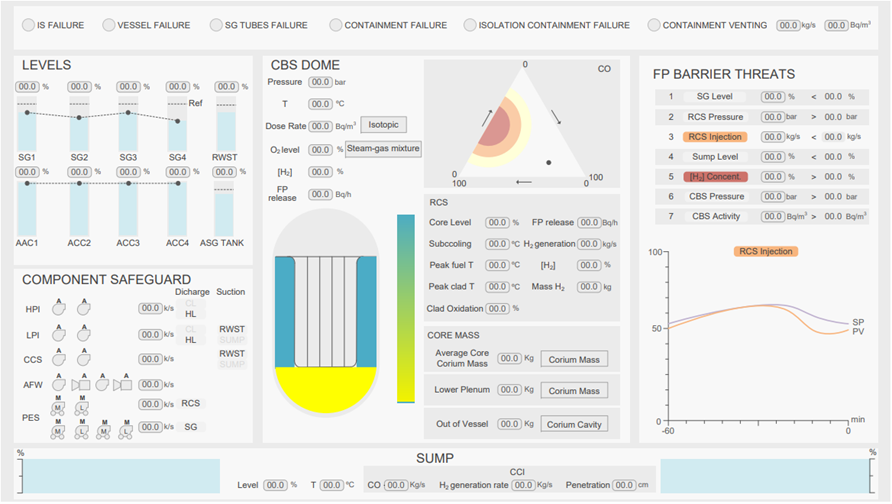The width and height of the screenshot is (892, 504).
Task: Click the CBS Dome Pressure value field
Action: [x=320, y=82]
